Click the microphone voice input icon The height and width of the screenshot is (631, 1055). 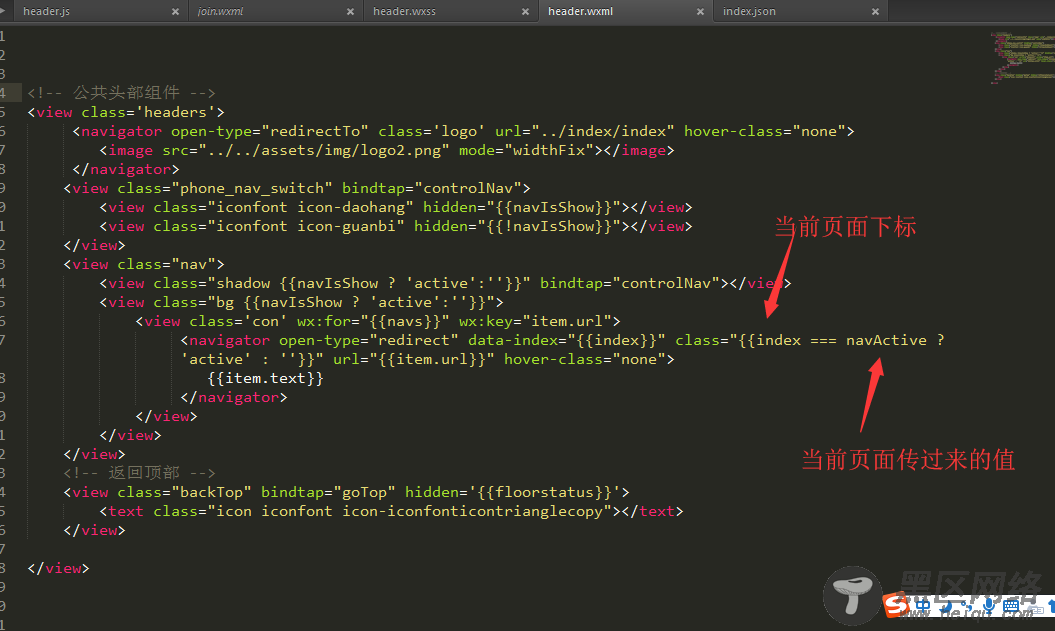988,607
